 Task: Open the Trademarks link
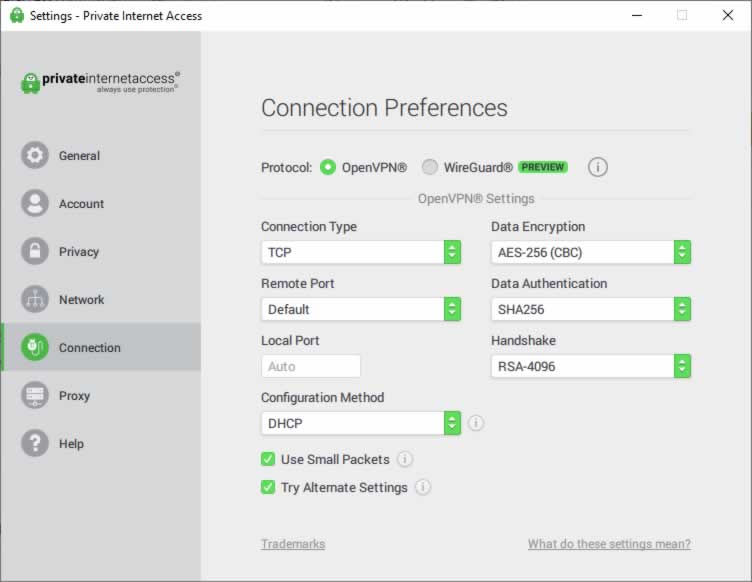[x=293, y=544]
